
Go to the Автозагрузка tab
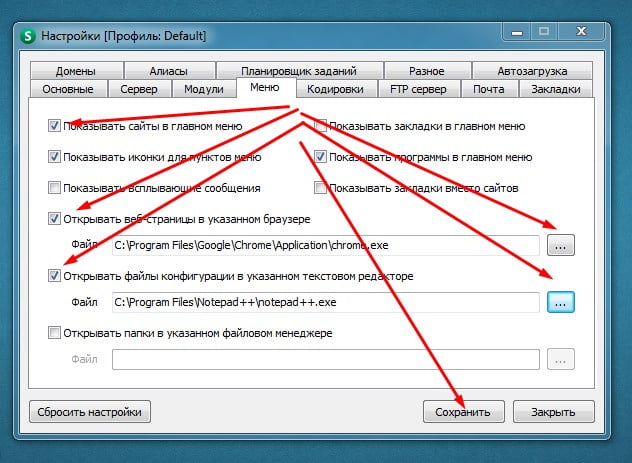click(x=533, y=71)
